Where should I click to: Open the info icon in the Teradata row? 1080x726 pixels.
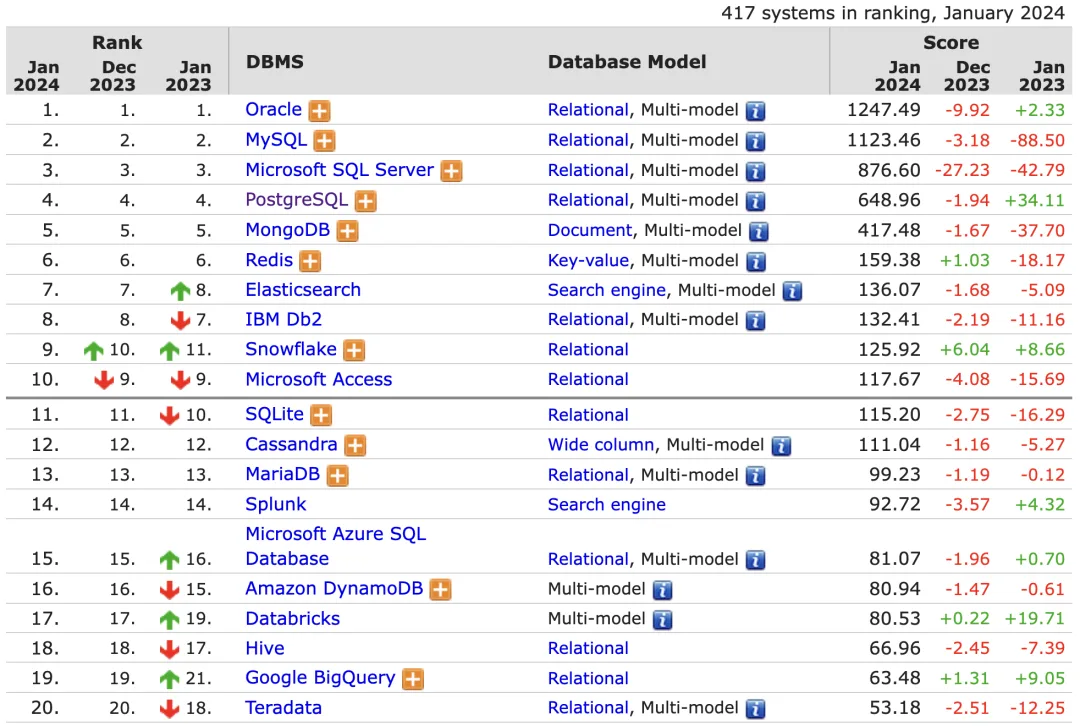(756, 709)
